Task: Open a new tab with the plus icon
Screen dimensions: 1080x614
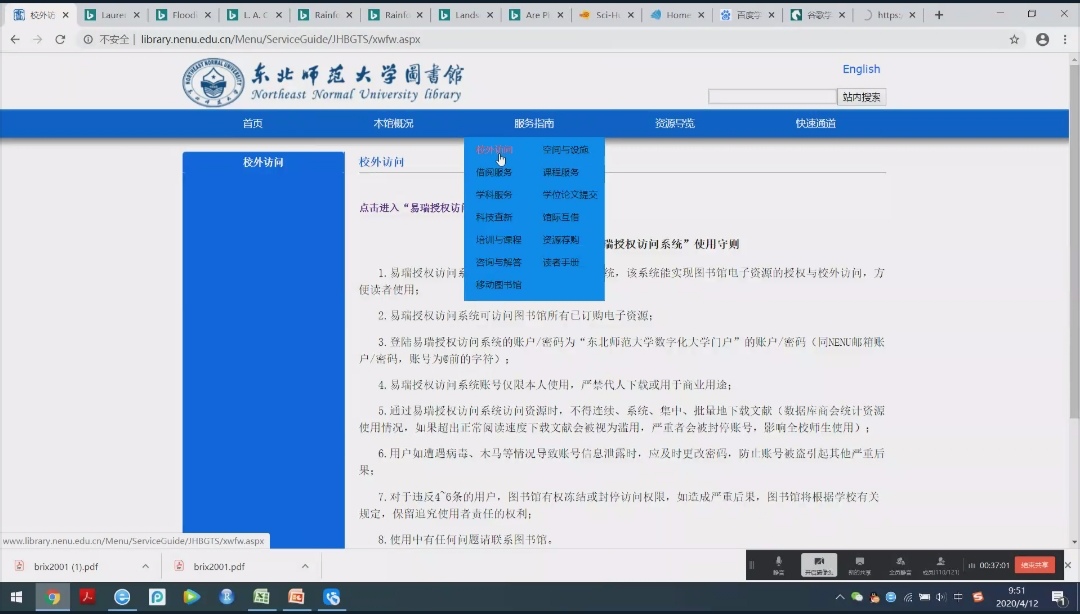Action: [938, 15]
